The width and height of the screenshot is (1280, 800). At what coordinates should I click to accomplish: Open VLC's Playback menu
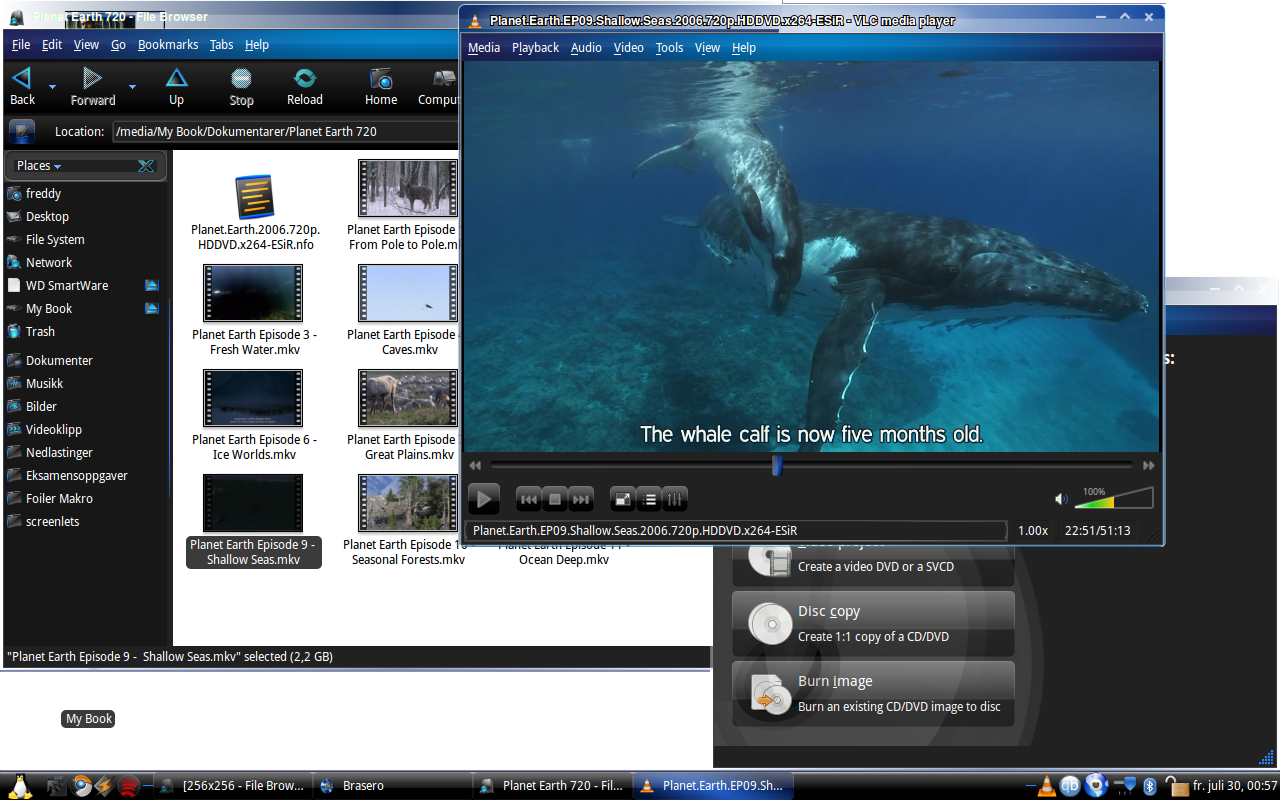(536, 48)
